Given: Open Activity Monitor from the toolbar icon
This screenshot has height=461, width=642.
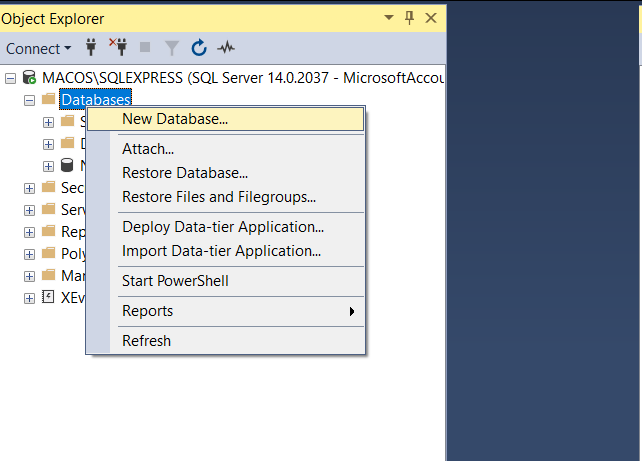Looking at the screenshot, I should tap(226, 48).
